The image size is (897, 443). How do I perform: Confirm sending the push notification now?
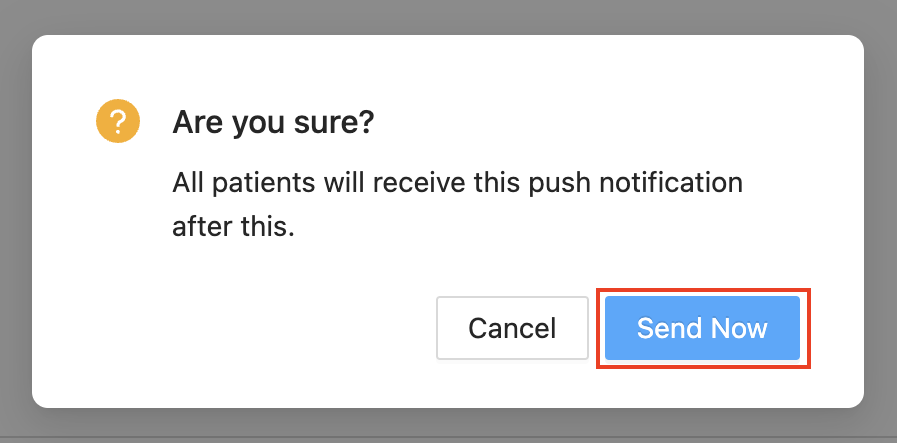point(702,328)
